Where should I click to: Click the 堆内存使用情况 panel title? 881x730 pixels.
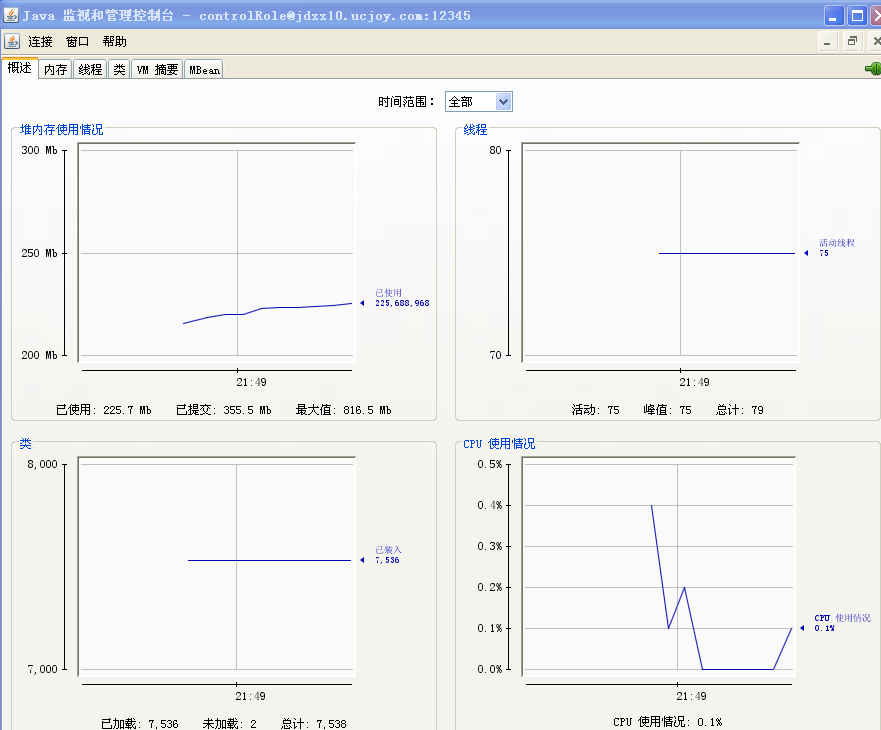point(62,130)
